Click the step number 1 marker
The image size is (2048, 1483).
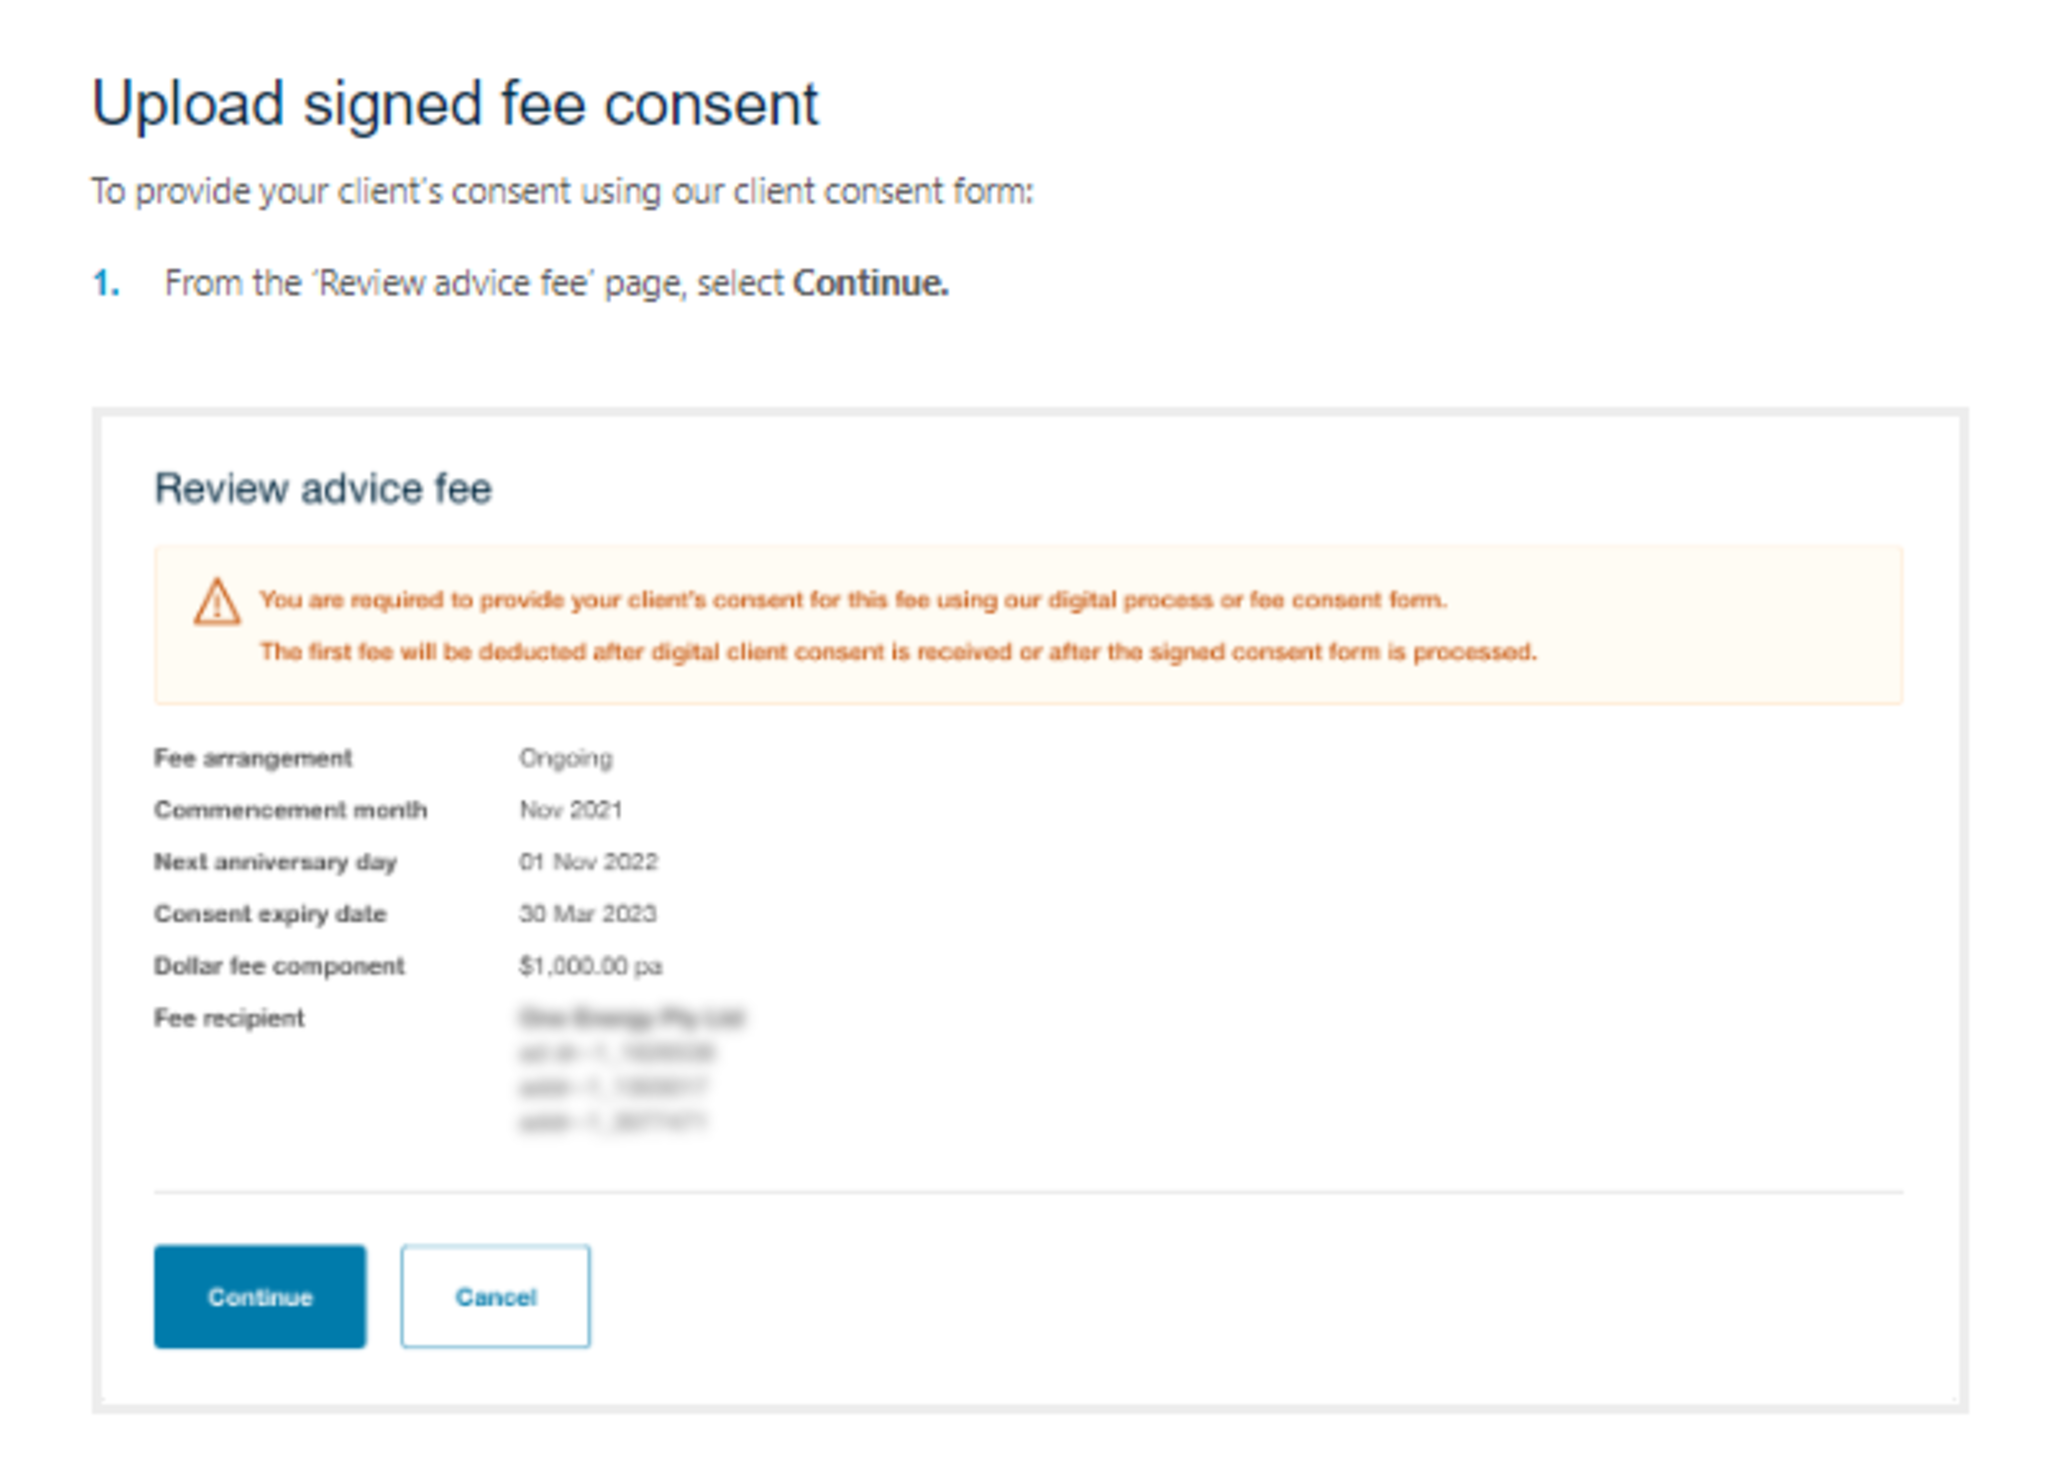[106, 284]
